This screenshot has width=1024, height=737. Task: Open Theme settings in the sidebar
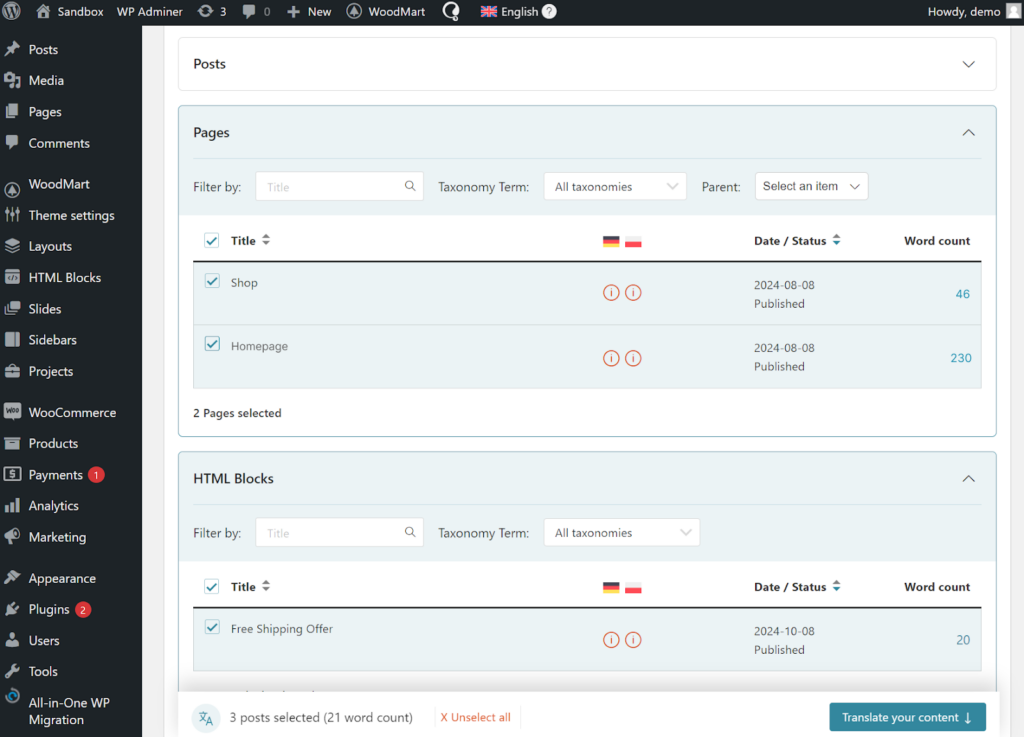coord(71,215)
